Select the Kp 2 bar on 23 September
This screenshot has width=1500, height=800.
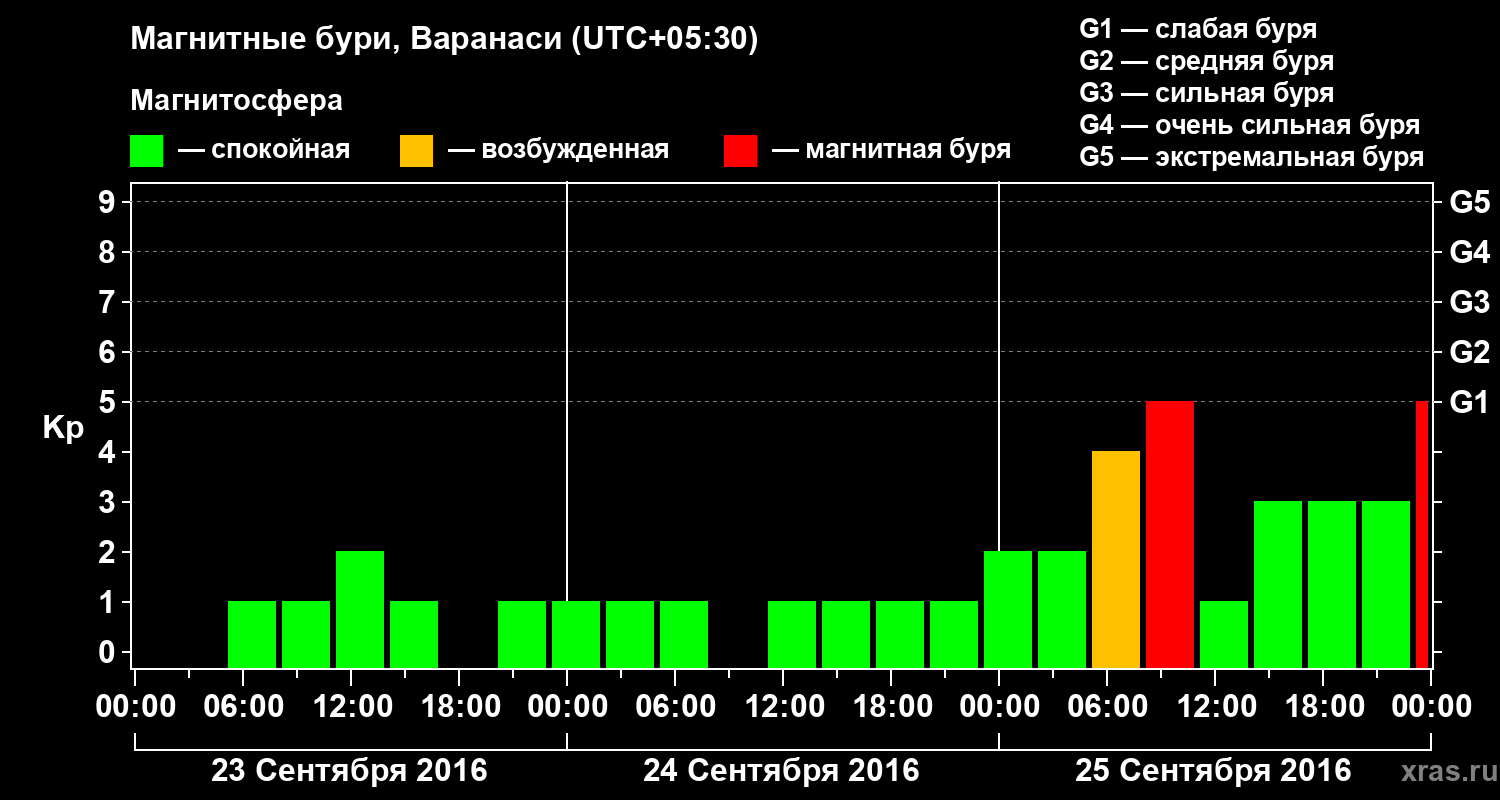click(360, 609)
